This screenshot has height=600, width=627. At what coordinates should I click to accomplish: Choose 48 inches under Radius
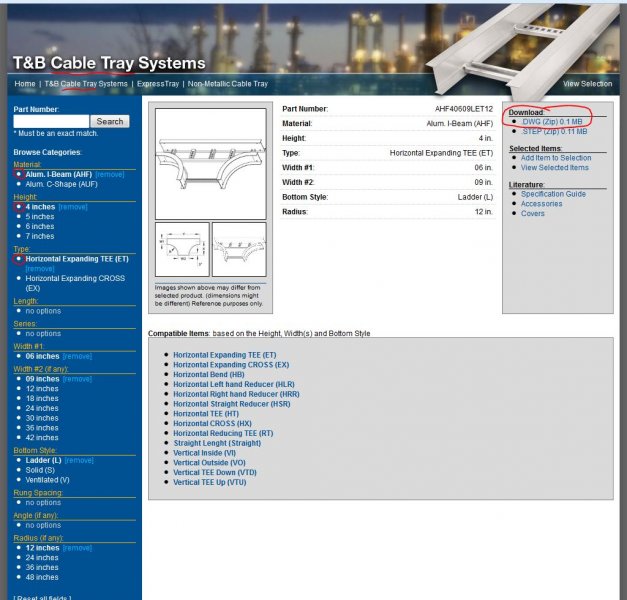coord(42,577)
